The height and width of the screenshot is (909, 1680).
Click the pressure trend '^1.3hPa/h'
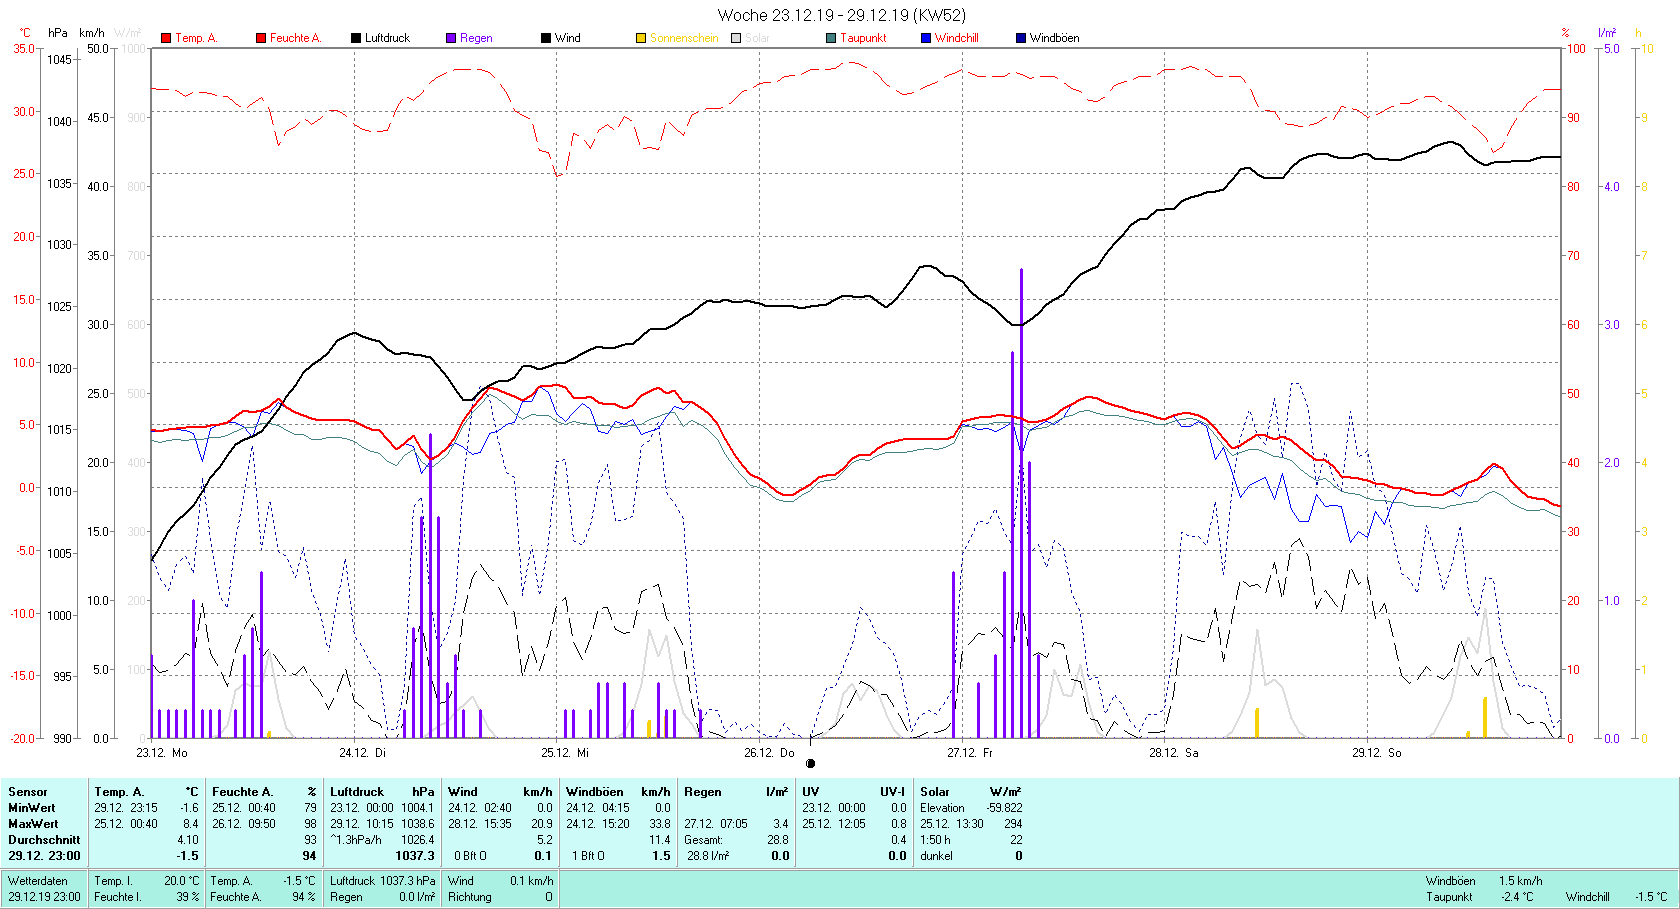pyautogui.click(x=356, y=840)
